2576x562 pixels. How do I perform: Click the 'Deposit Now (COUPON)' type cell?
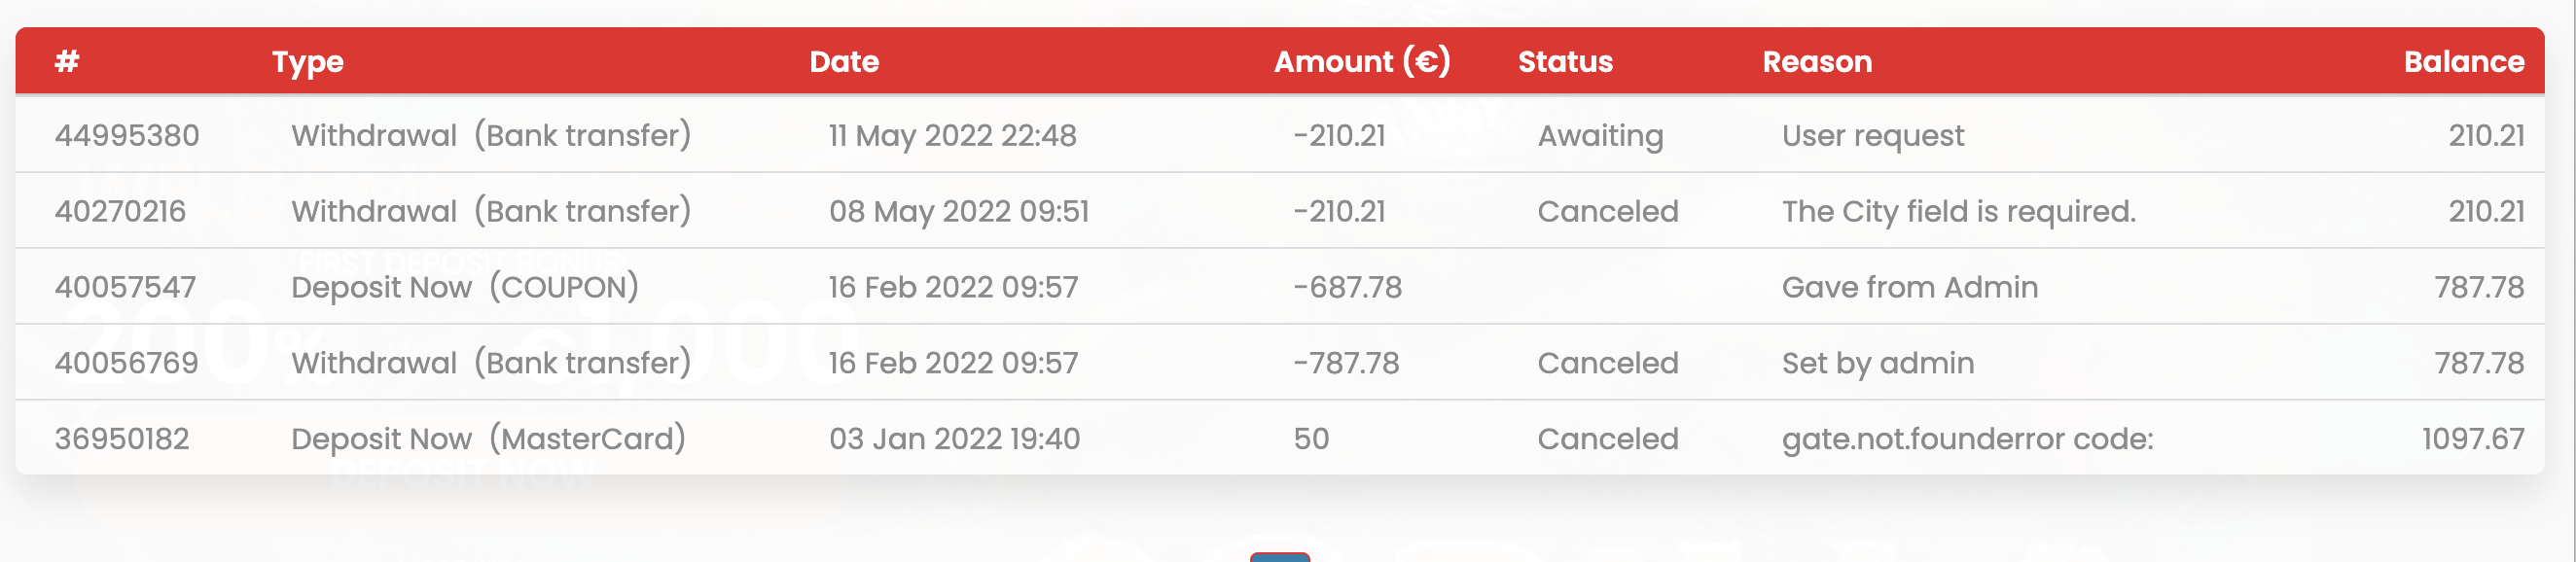pos(465,287)
